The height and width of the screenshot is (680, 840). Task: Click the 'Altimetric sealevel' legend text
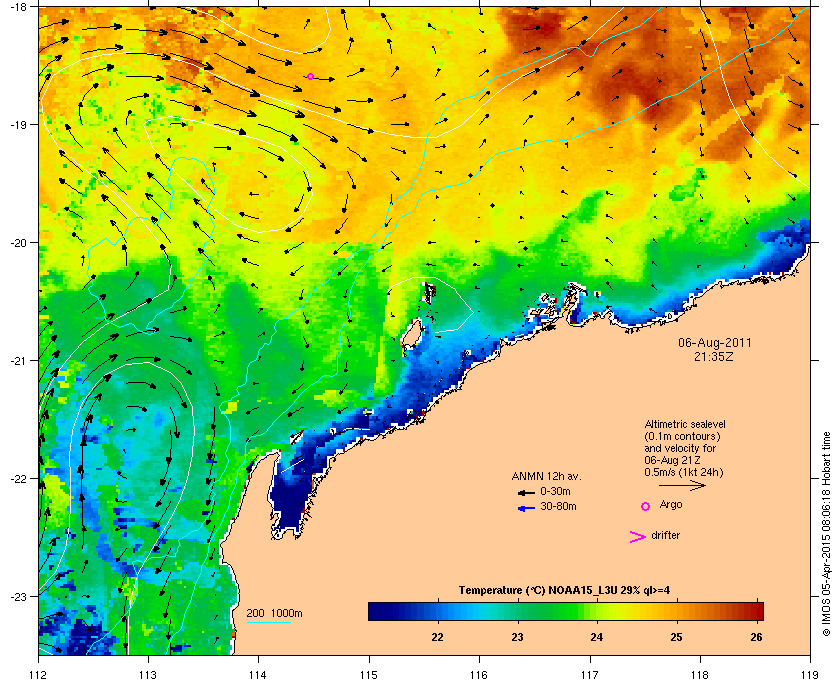click(x=685, y=424)
